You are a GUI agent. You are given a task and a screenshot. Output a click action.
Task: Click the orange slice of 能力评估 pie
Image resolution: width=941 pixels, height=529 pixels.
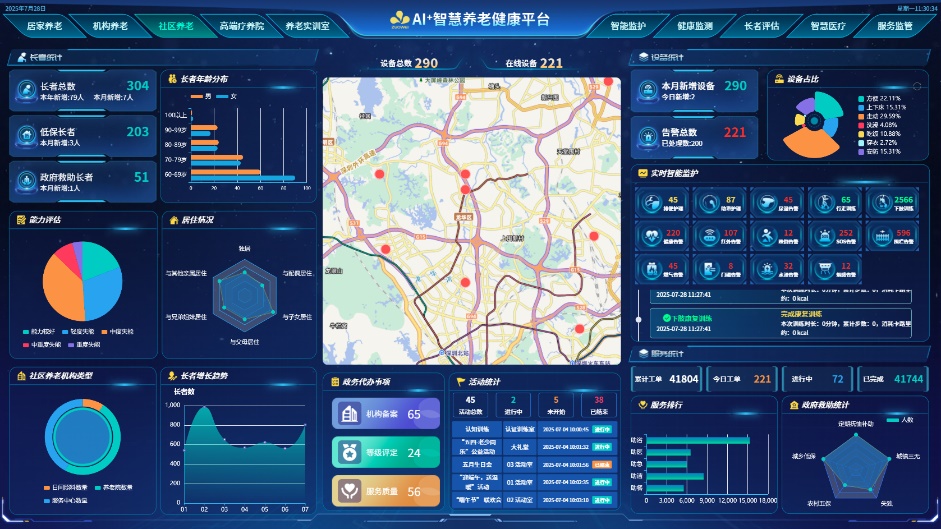coord(62,288)
